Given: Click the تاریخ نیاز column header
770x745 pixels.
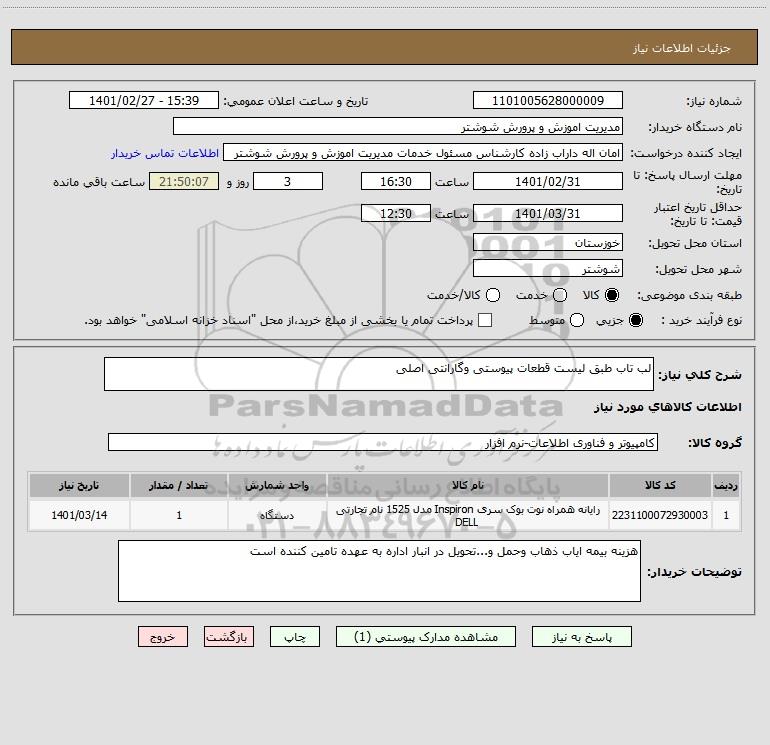Looking at the screenshot, I should tap(79, 485).
